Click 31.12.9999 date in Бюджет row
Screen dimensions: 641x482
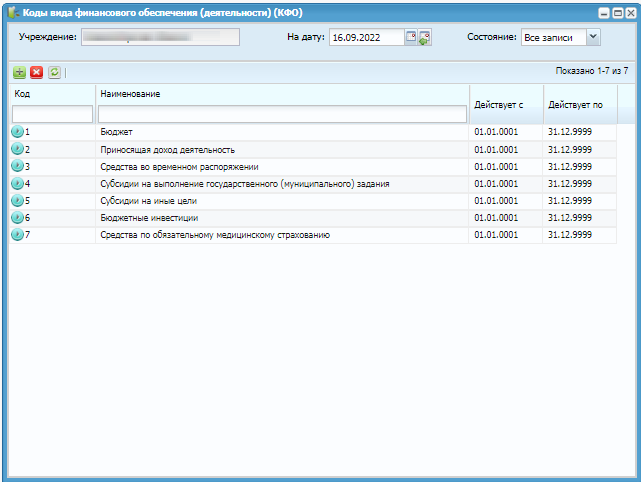[x=570, y=132]
